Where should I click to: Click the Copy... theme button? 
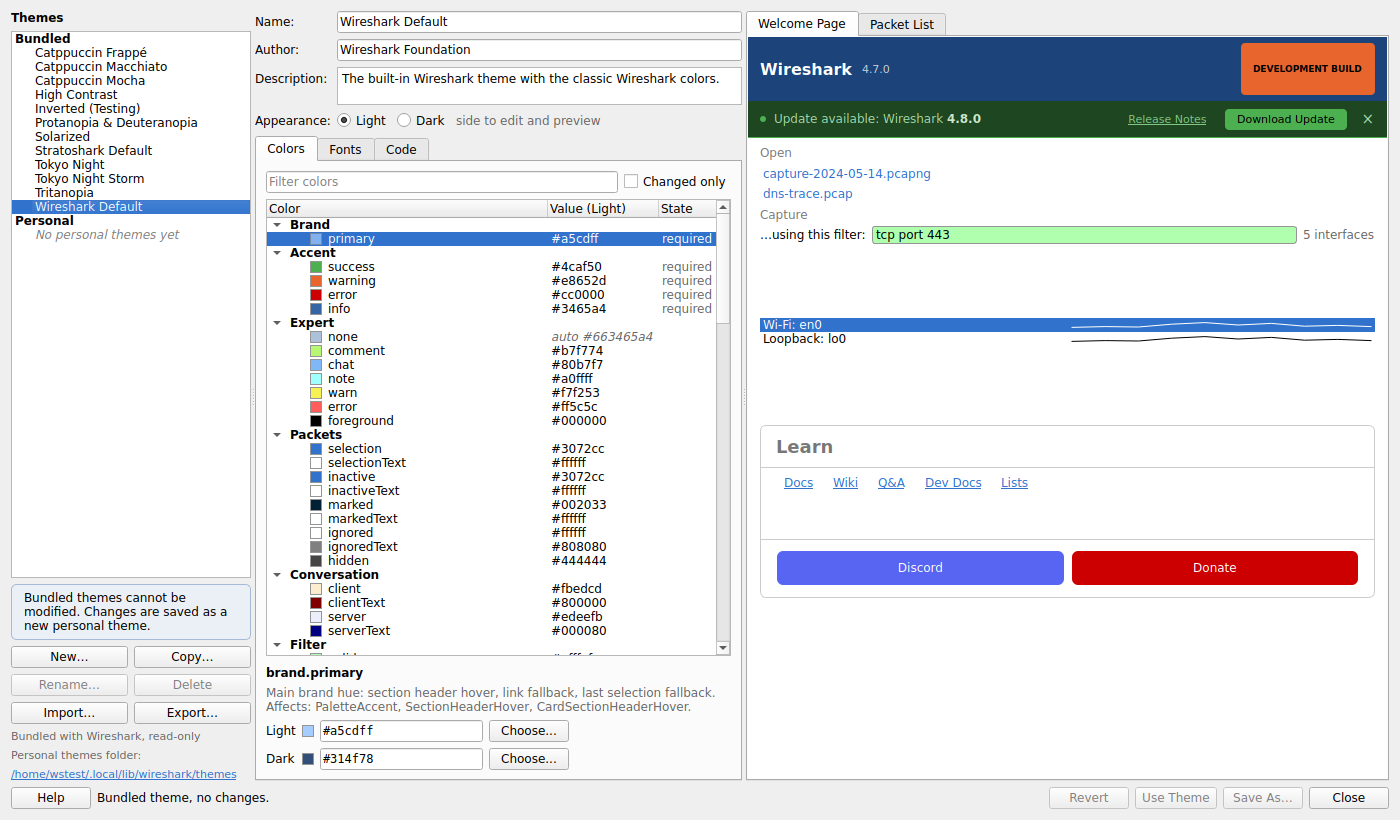(192, 657)
